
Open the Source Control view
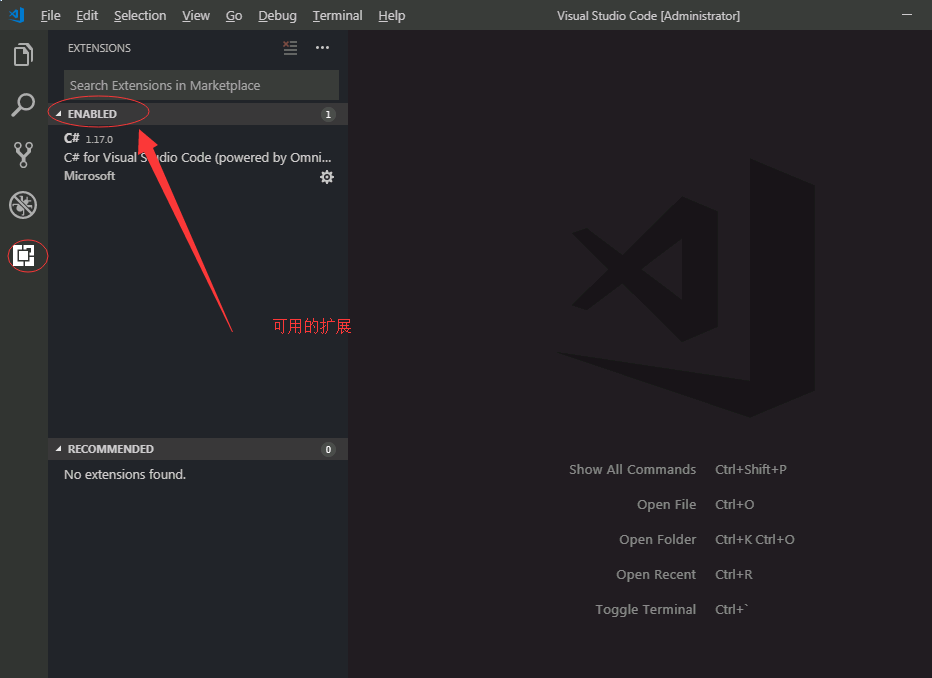click(23, 154)
